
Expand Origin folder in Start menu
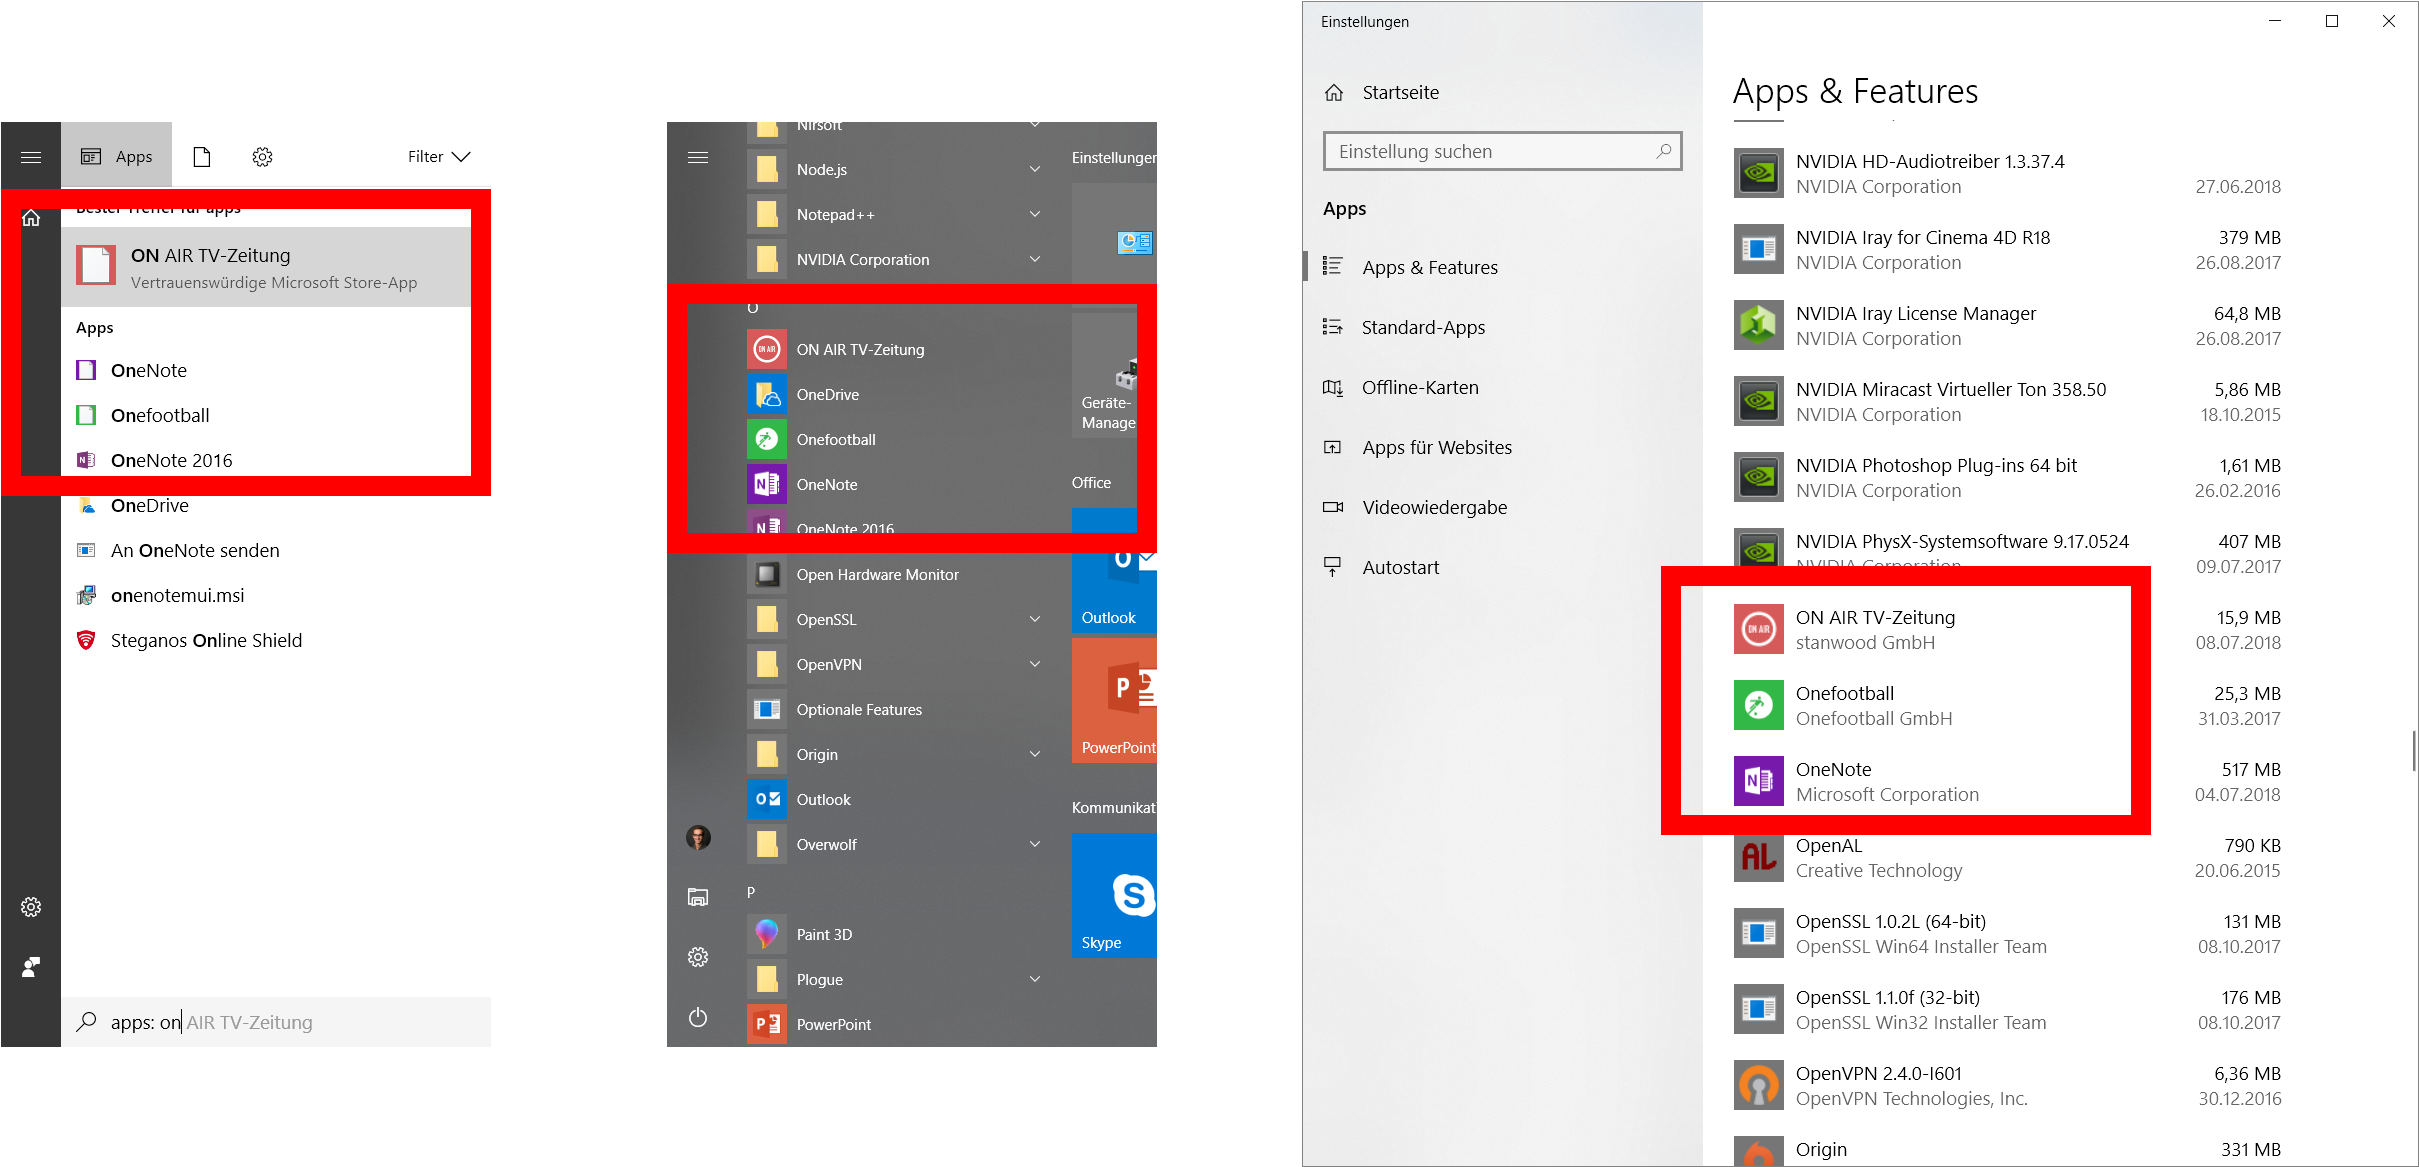(895, 754)
